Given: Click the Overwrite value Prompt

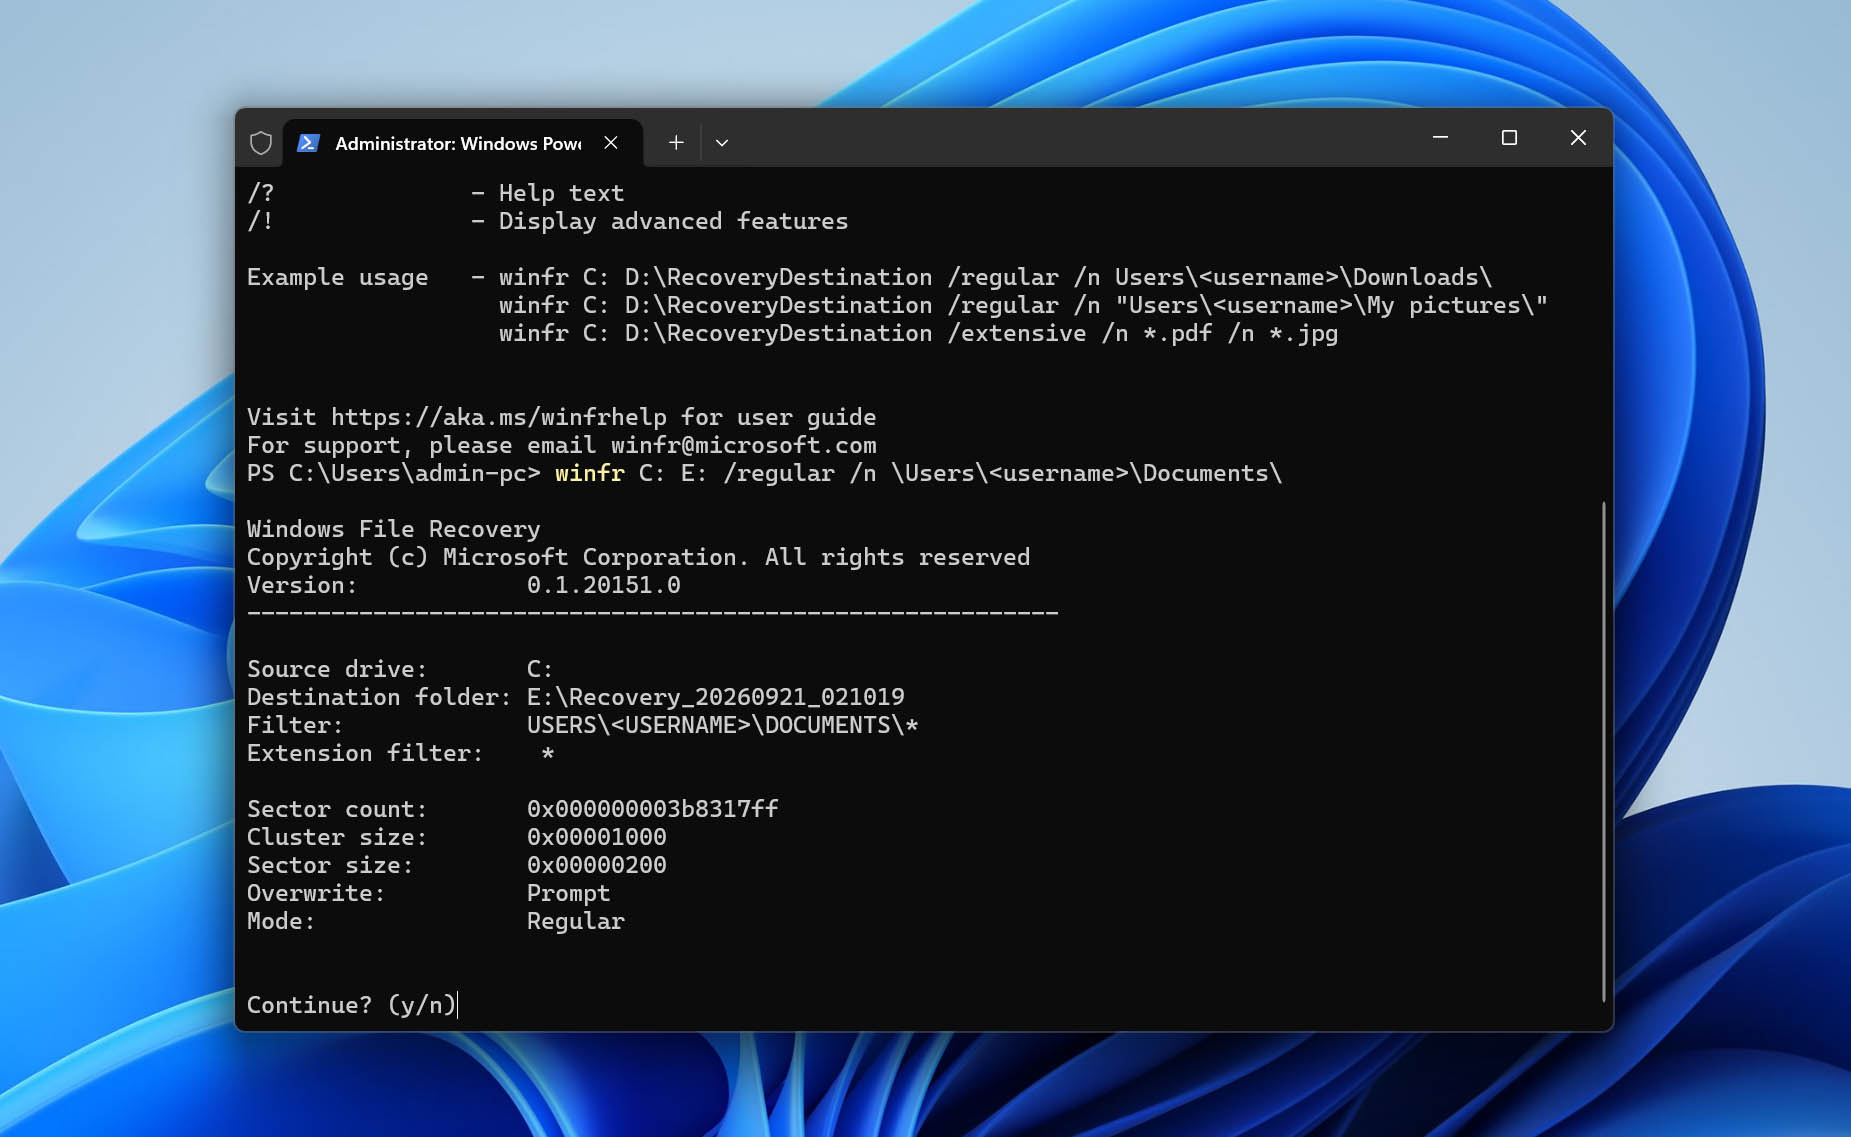Looking at the screenshot, I should (568, 893).
